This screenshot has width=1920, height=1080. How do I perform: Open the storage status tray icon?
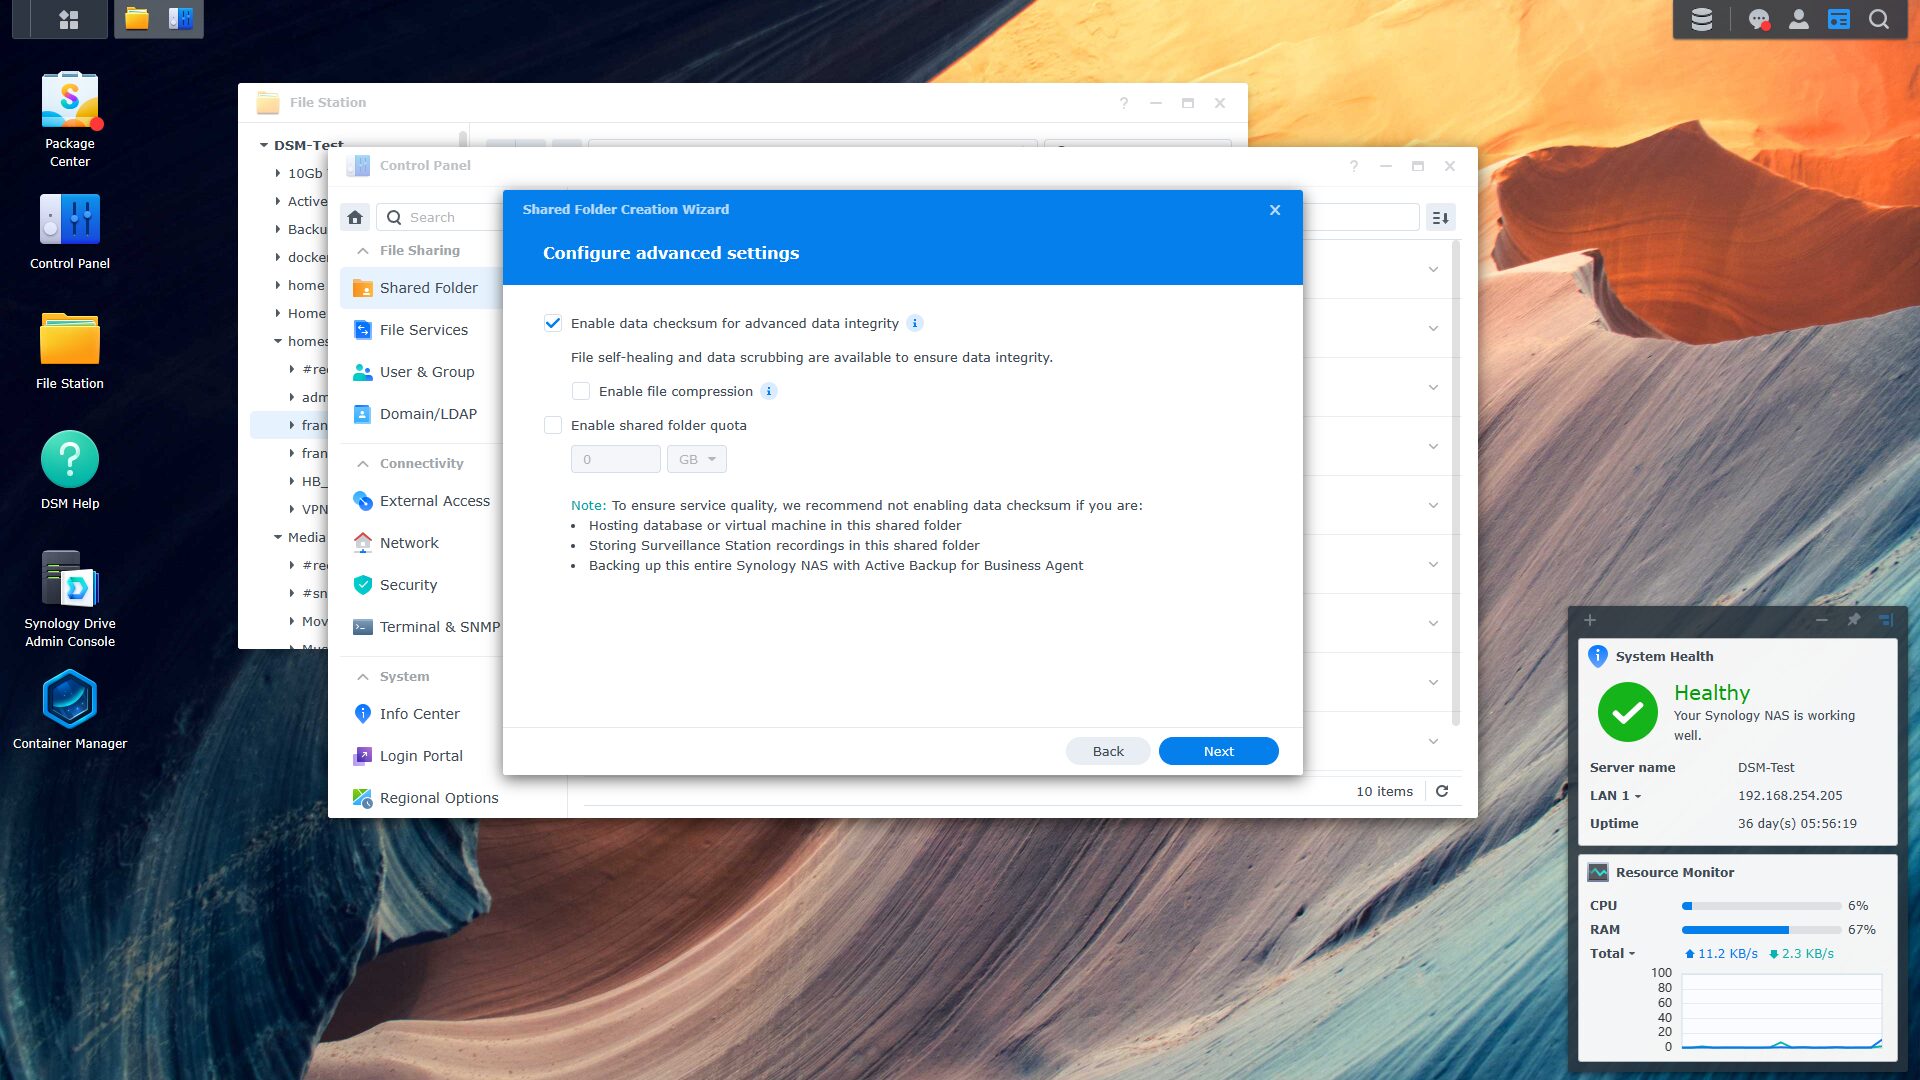pyautogui.click(x=1702, y=19)
